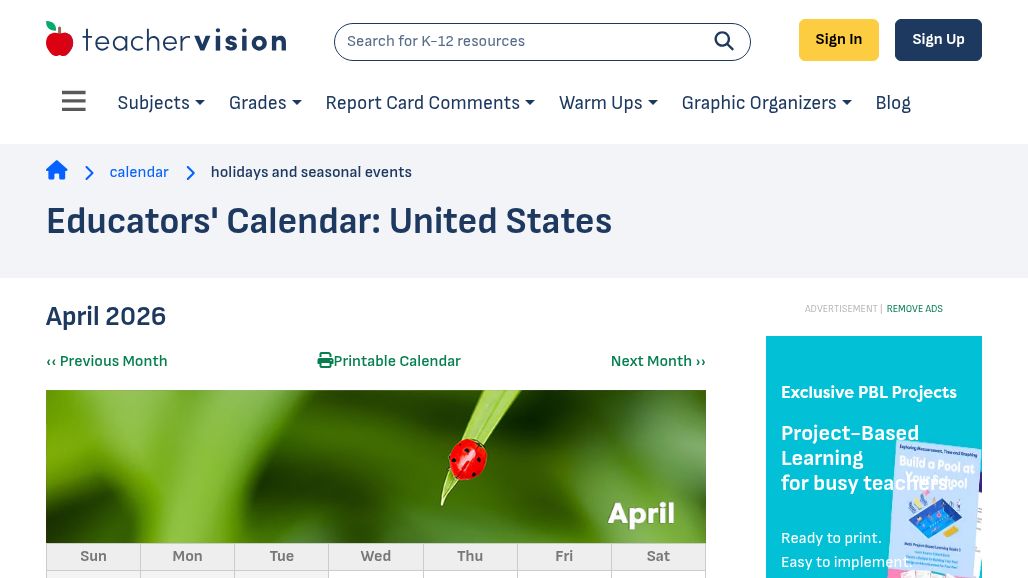Open the Report Card Comments dropdown

(430, 103)
